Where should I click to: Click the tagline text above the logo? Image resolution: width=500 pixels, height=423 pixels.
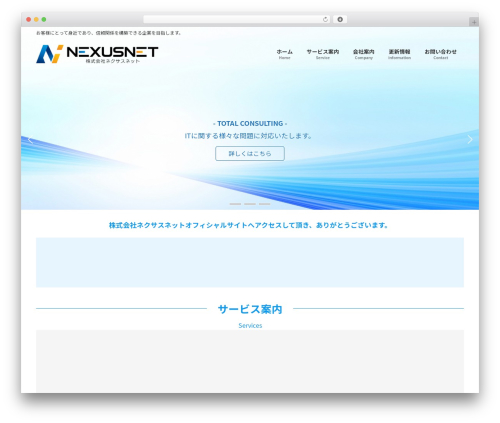click(109, 33)
